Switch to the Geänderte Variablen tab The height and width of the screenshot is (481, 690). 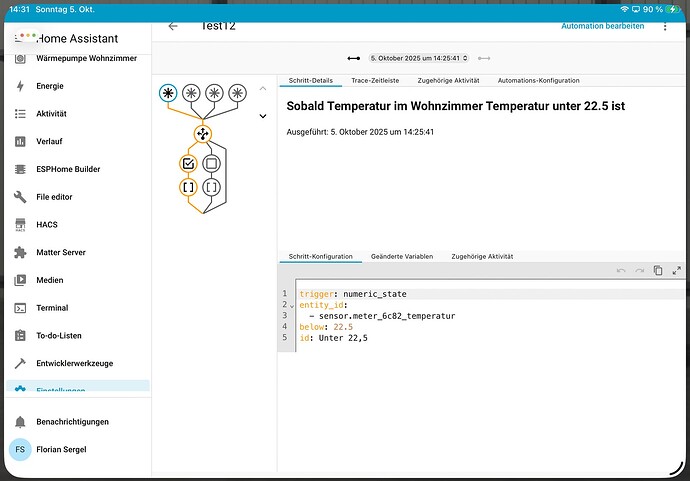click(x=401, y=257)
